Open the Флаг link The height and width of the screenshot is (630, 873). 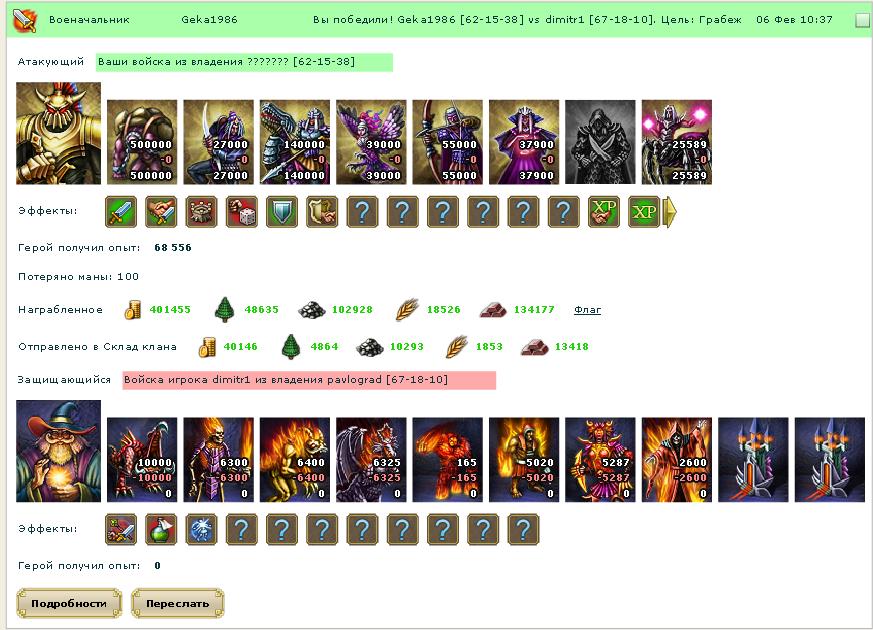(x=587, y=310)
